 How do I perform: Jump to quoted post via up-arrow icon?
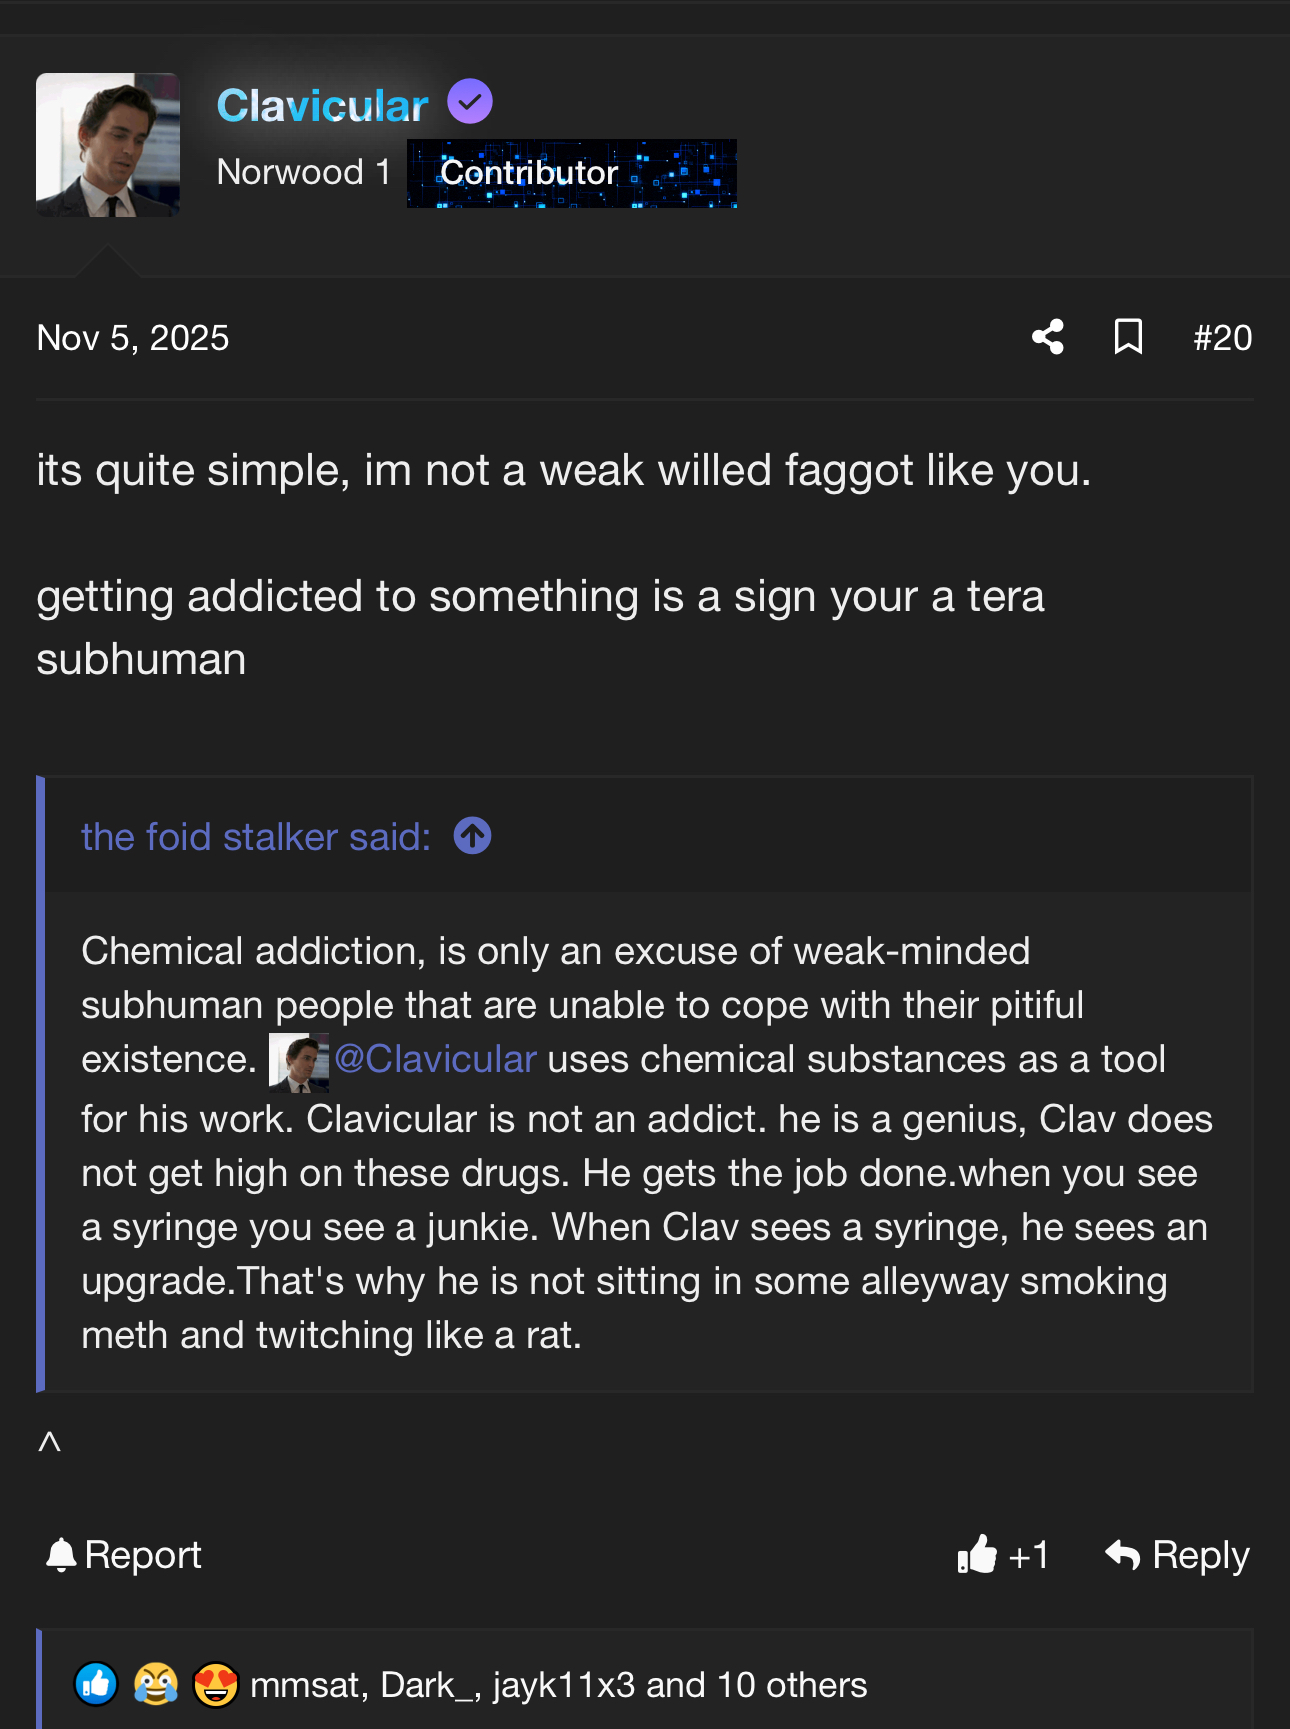pyautogui.click(x=472, y=836)
